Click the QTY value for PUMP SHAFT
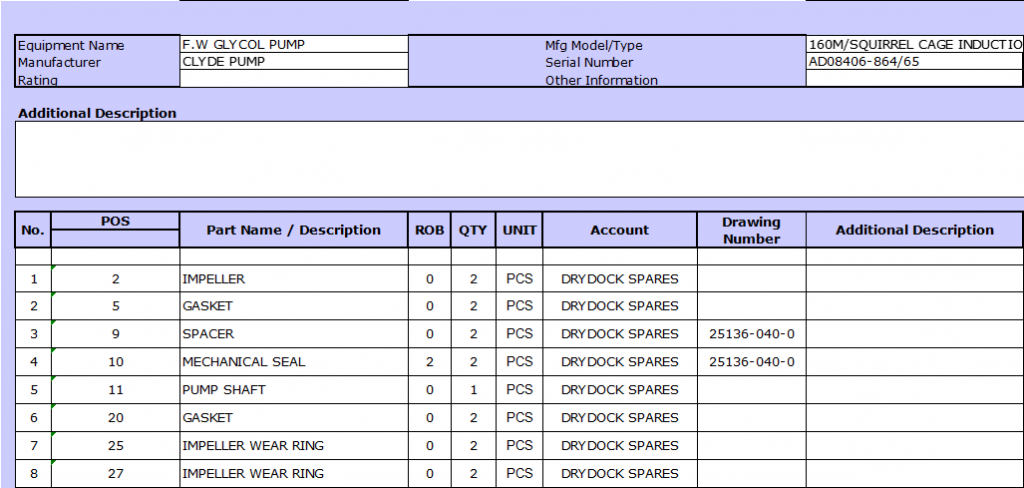Viewport: 1024px width, 488px height. tap(473, 390)
